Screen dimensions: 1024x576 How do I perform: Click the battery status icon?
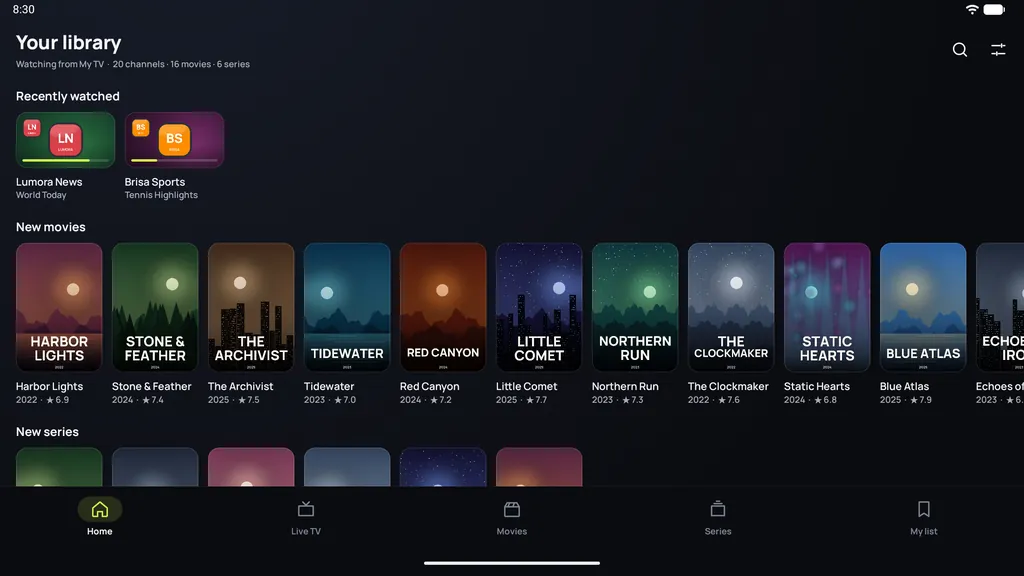coord(994,9)
